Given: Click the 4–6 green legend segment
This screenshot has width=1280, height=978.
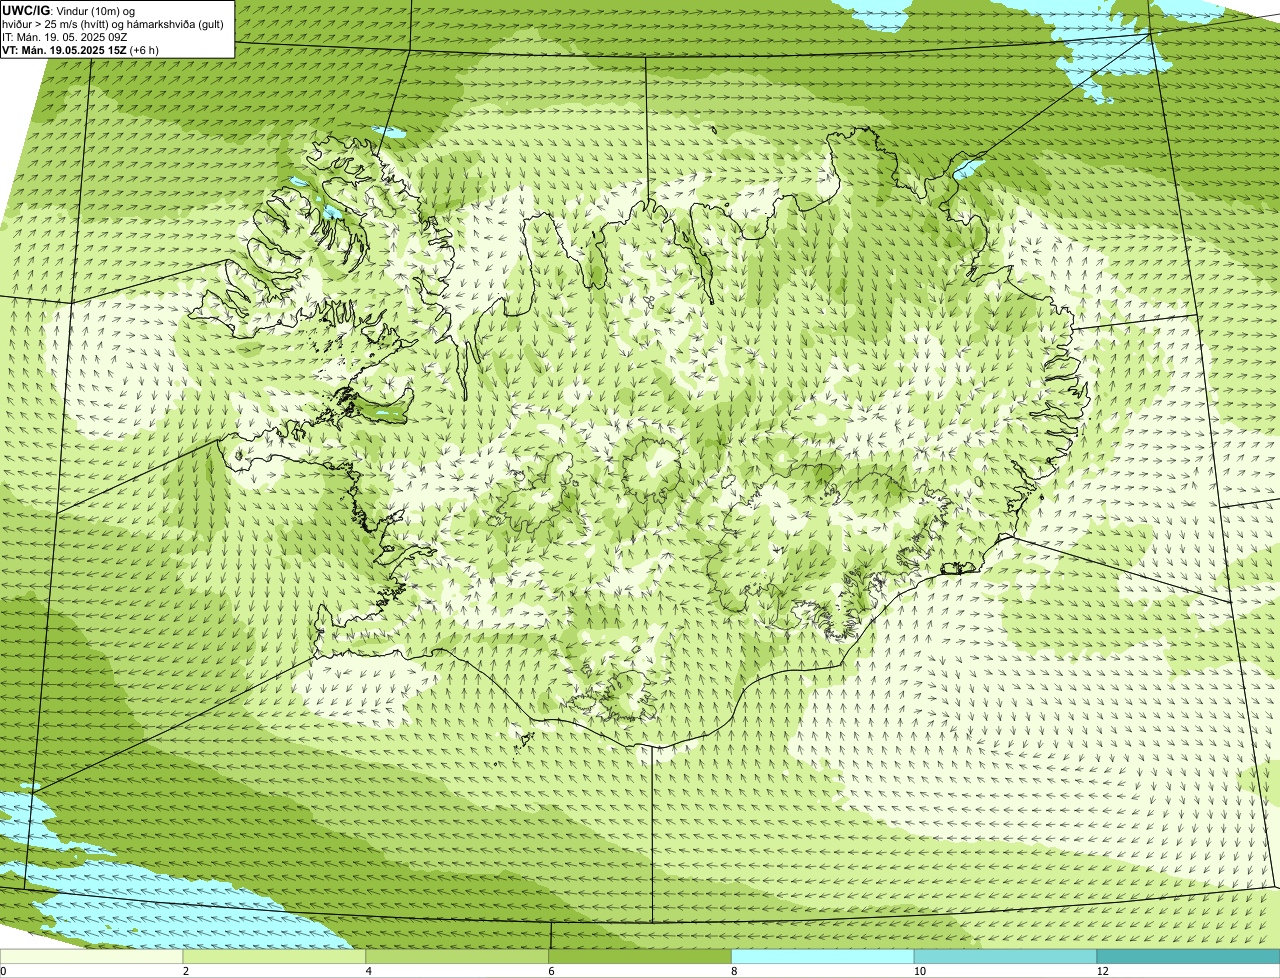Looking at the screenshot, I should tap(458, 957).
